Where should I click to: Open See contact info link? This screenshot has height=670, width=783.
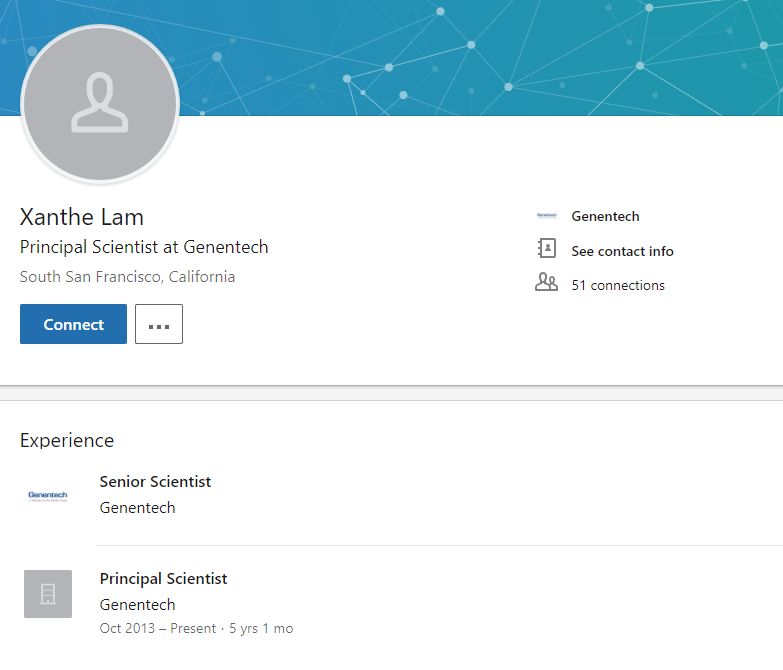[x=622, y=251]
